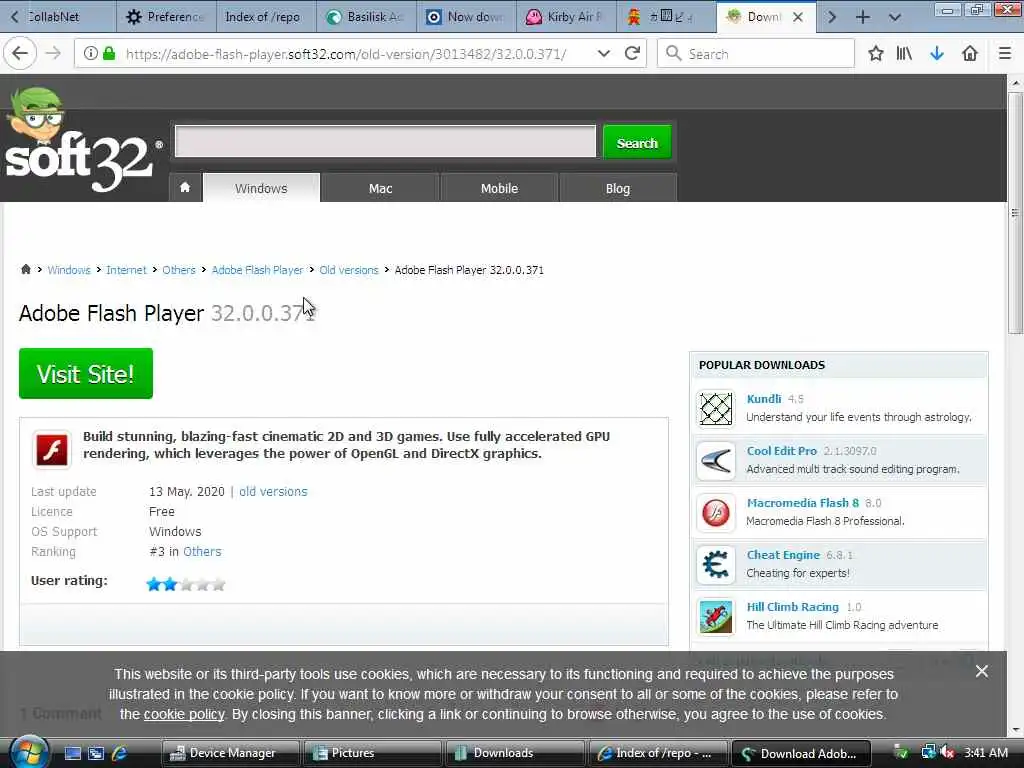Click the soft32 logo
Viewport: 1024px width, 768px height.
82,140
